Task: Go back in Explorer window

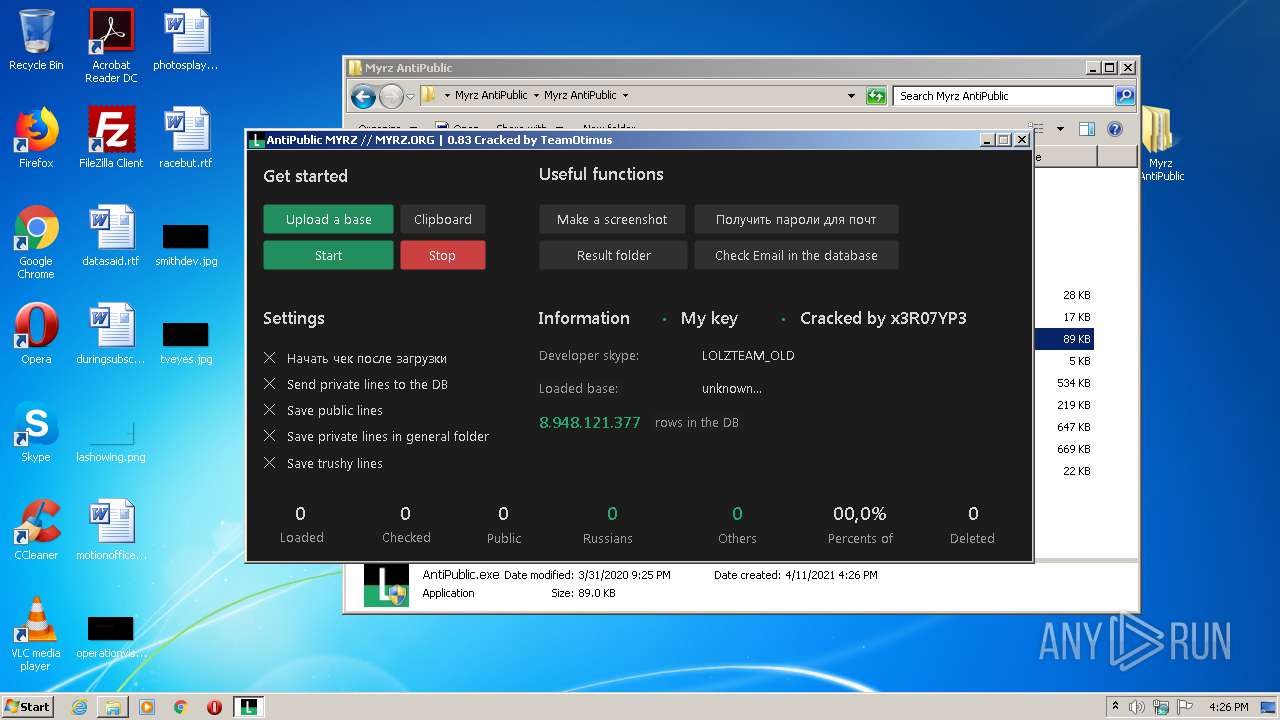Action: point(364,96)
